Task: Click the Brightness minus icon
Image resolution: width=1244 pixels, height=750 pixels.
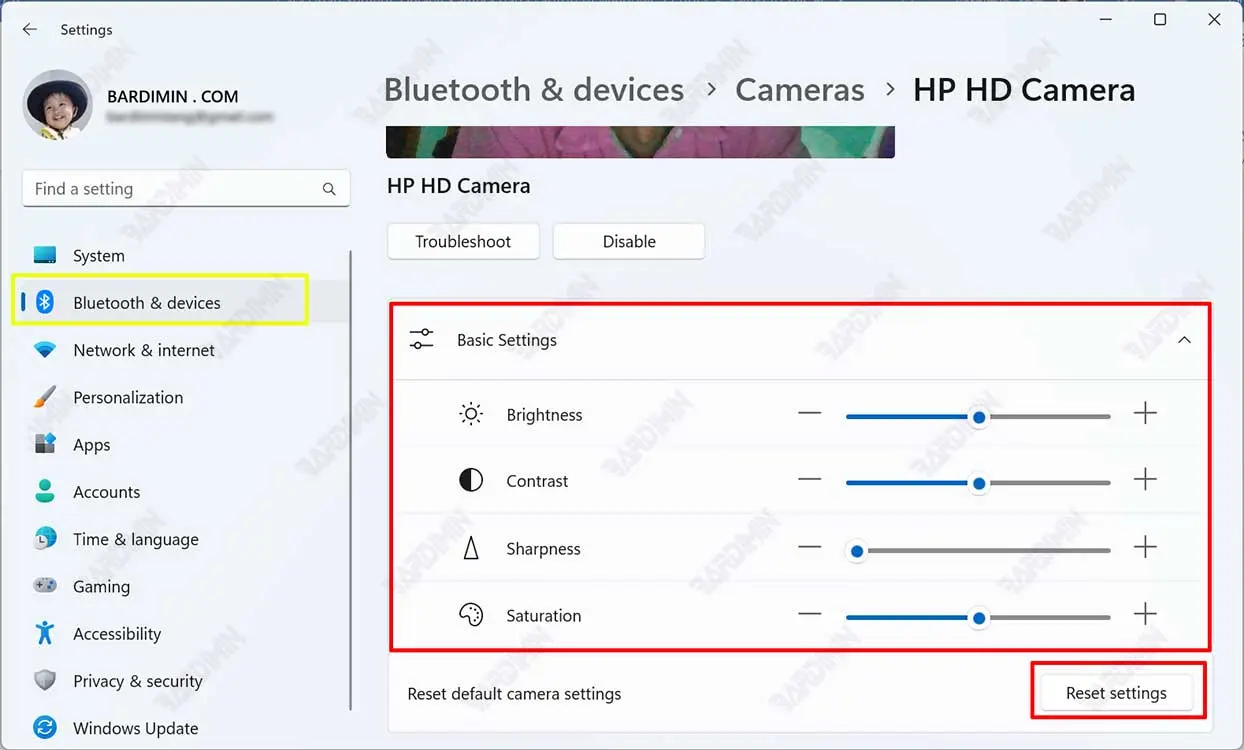Action: point(809,414)
